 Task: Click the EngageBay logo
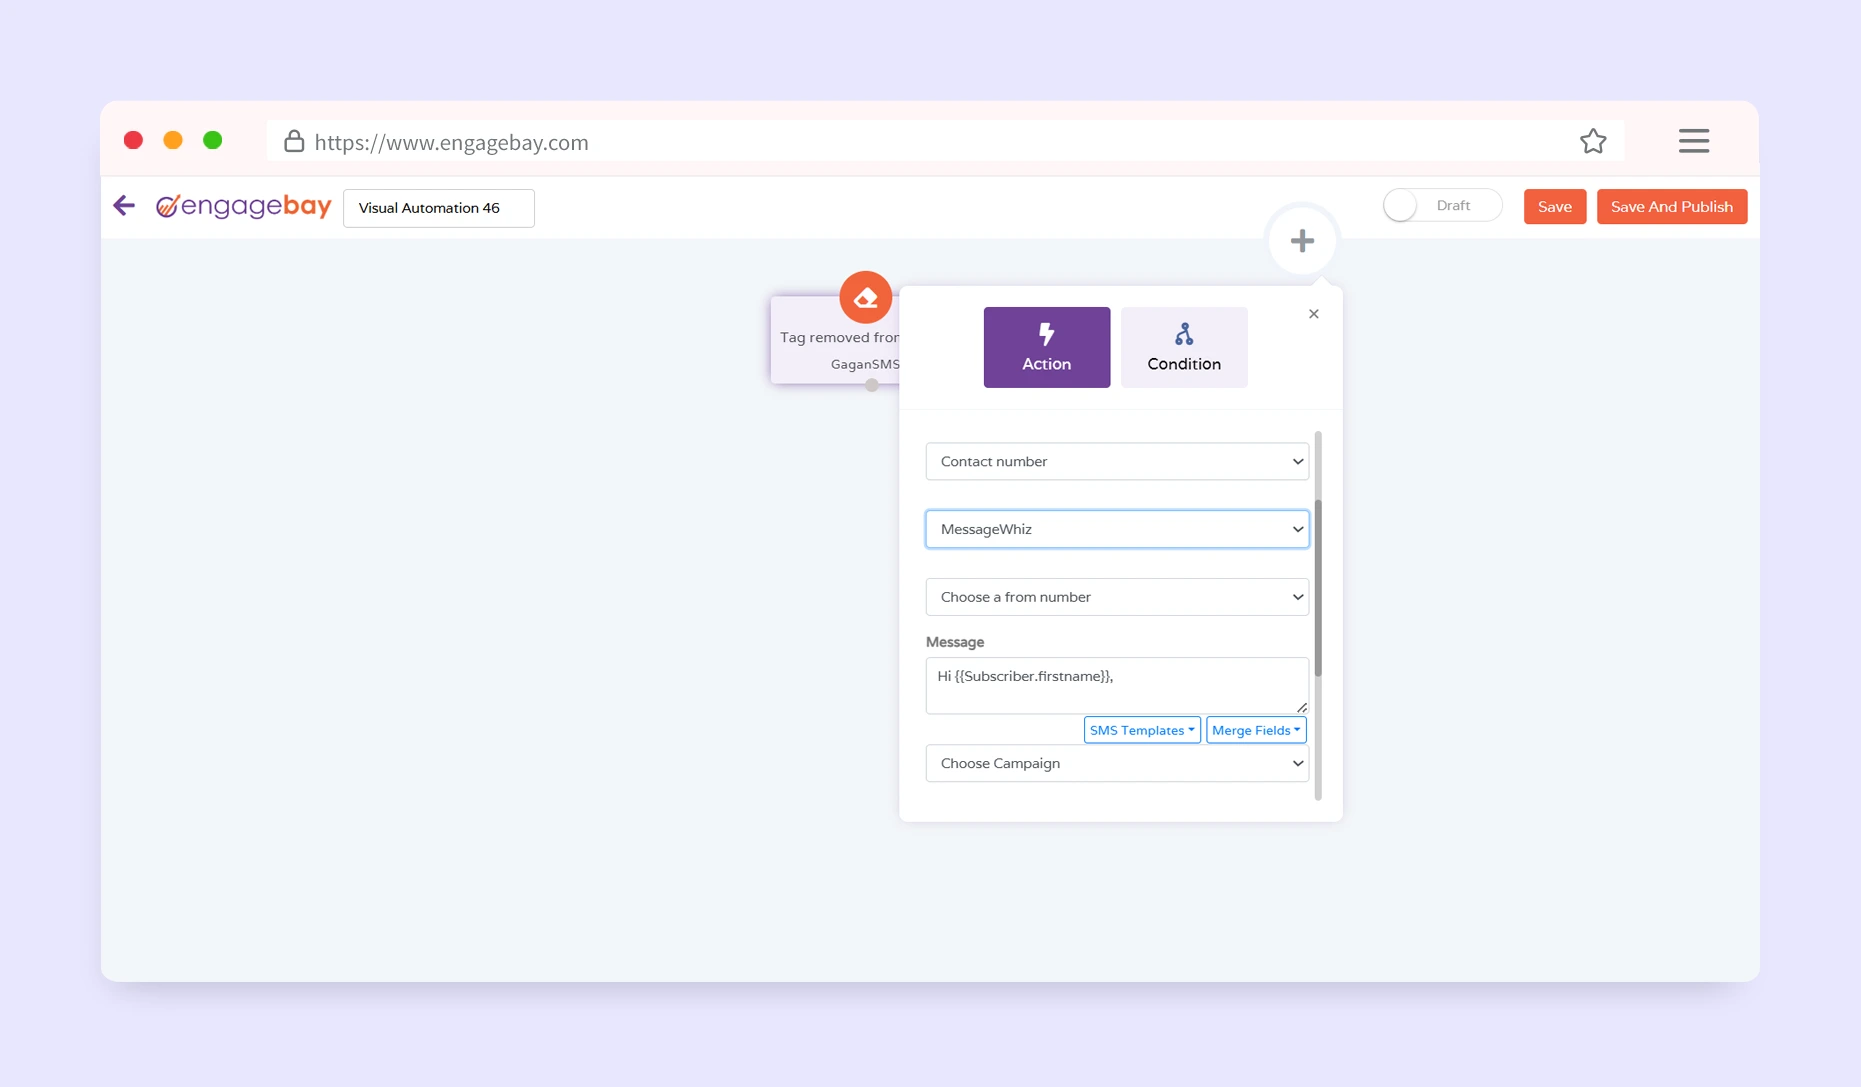pos(244,206)
